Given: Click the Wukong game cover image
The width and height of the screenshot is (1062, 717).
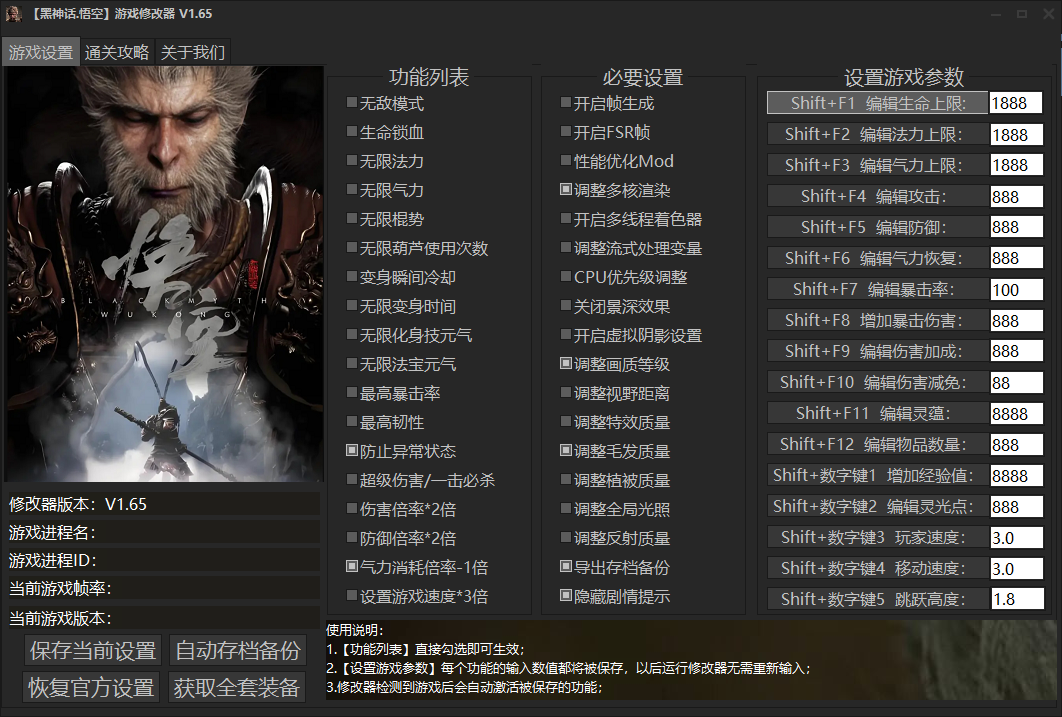Looking at the screenshot, I should 165,274.
